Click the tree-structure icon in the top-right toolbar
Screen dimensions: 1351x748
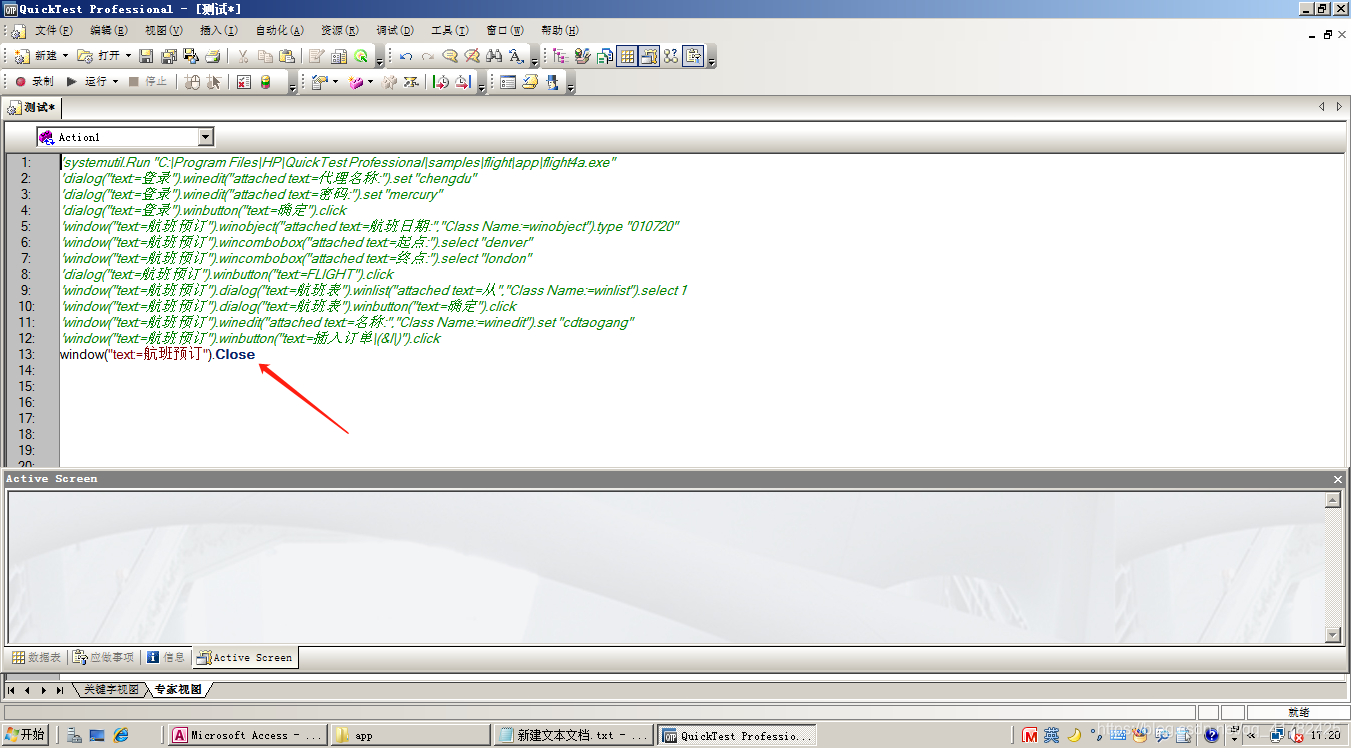click(560, 56)
